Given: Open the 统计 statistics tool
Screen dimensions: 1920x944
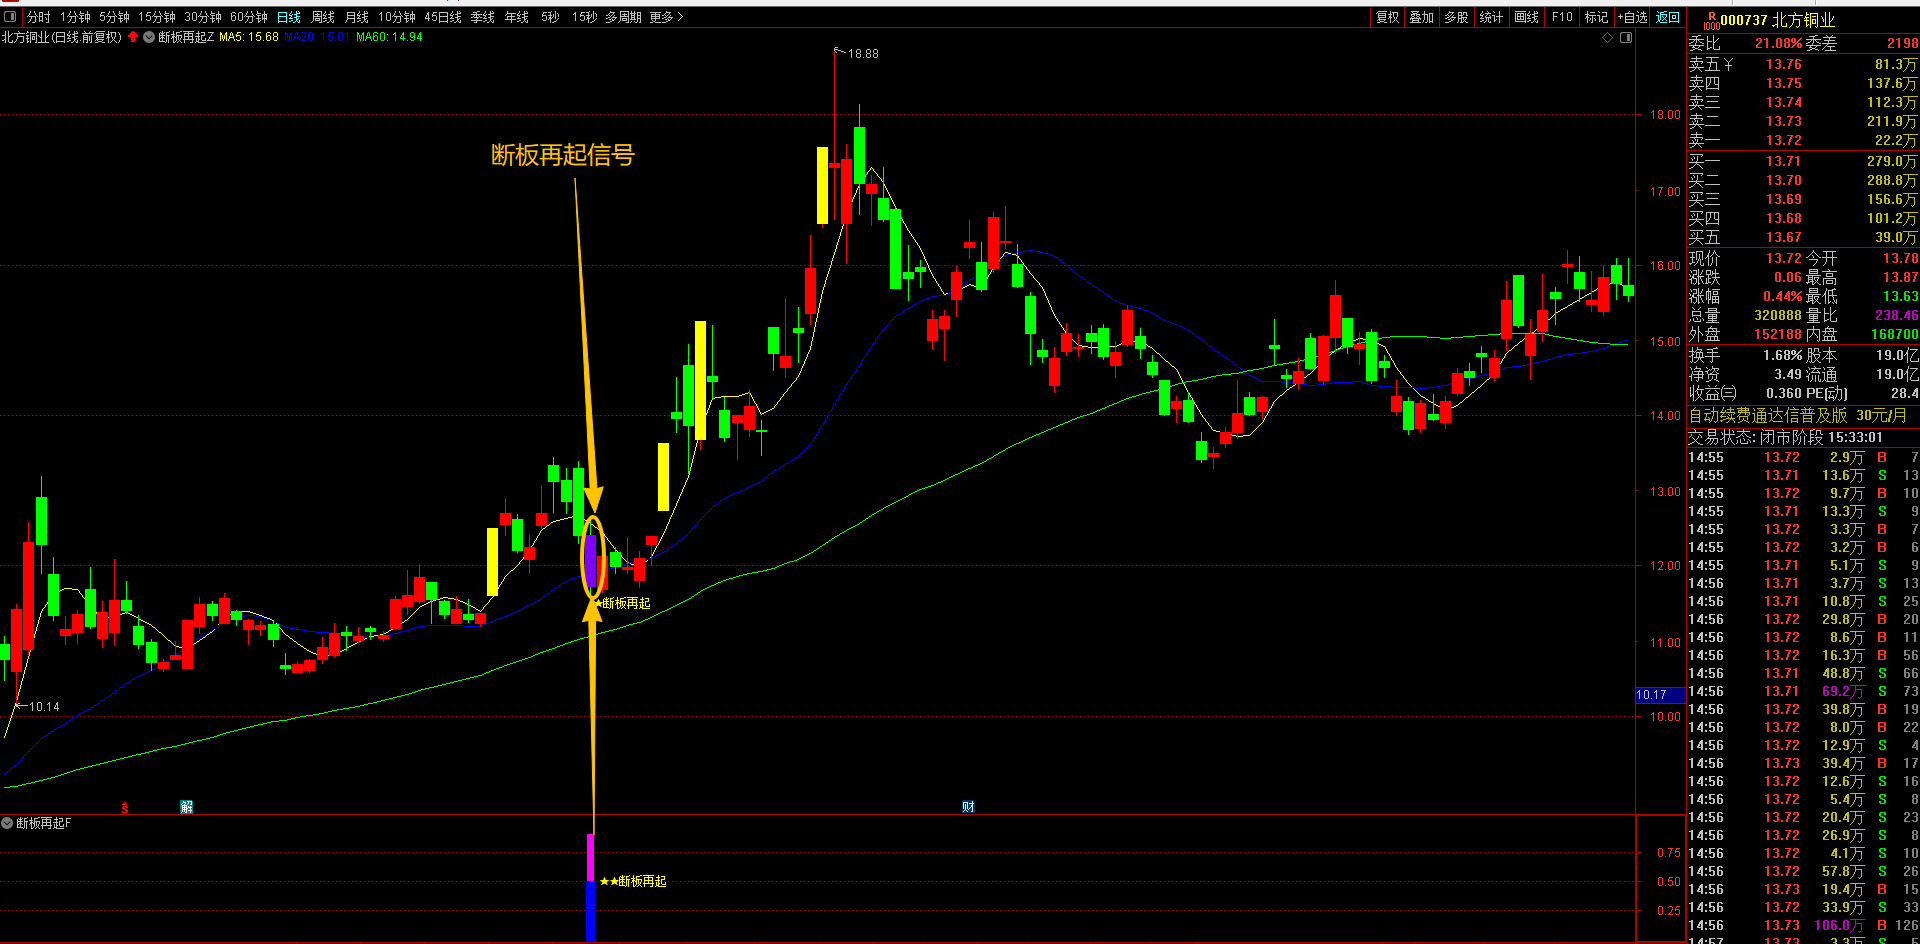Looking at the screenshot, I should 1491,17.
